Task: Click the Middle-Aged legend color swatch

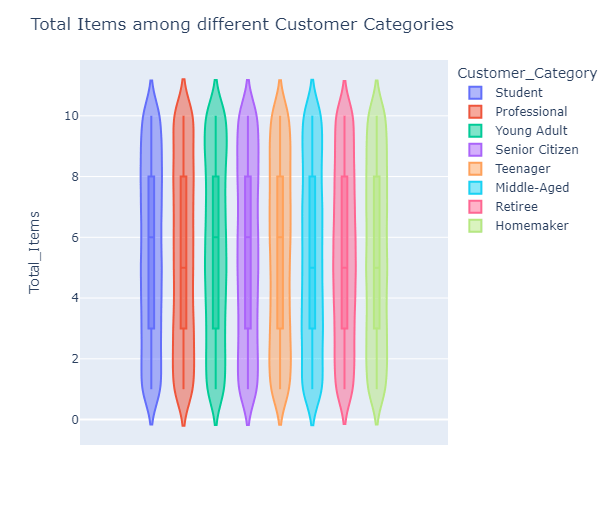Action: 475,188
